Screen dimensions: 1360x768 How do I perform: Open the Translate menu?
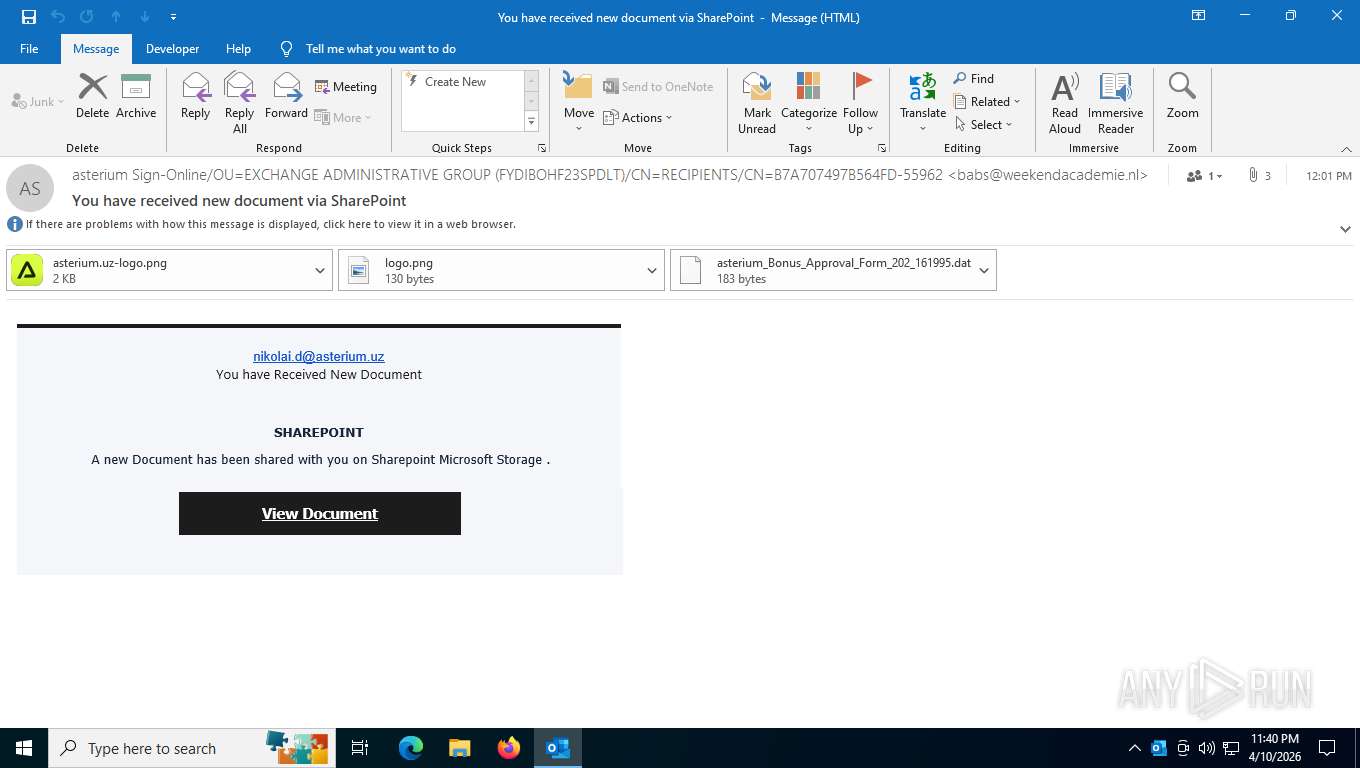pos(923,103)
